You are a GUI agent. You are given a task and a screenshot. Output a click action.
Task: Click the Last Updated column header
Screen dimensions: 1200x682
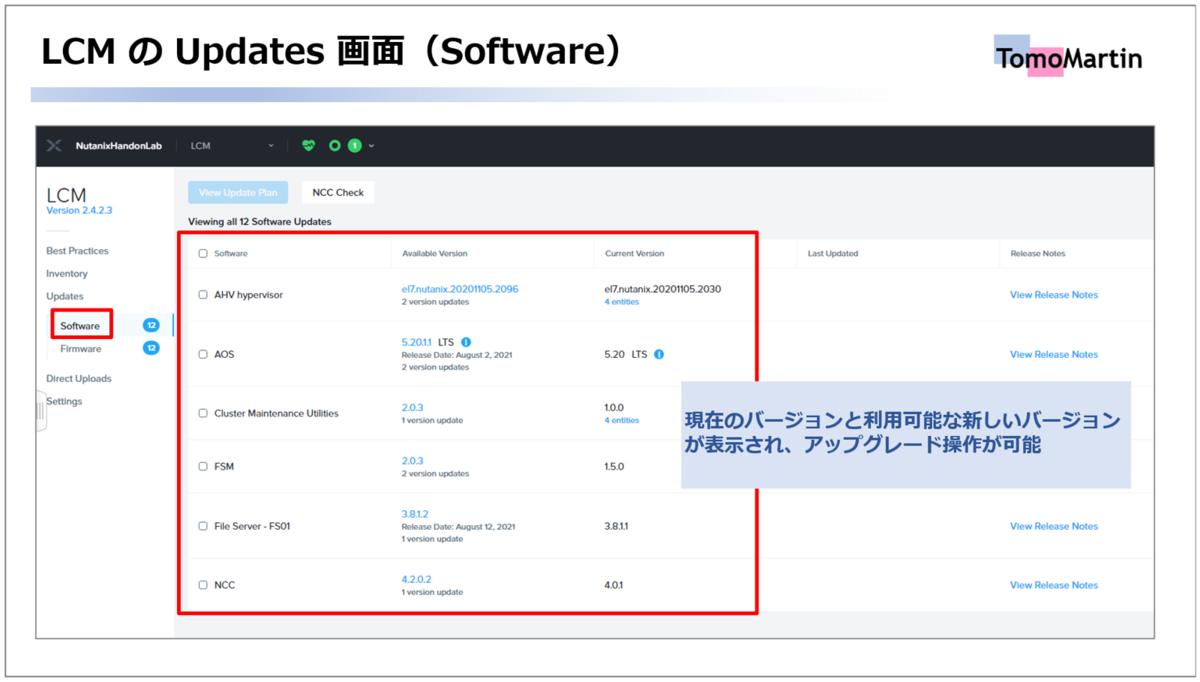pos(833,254)
